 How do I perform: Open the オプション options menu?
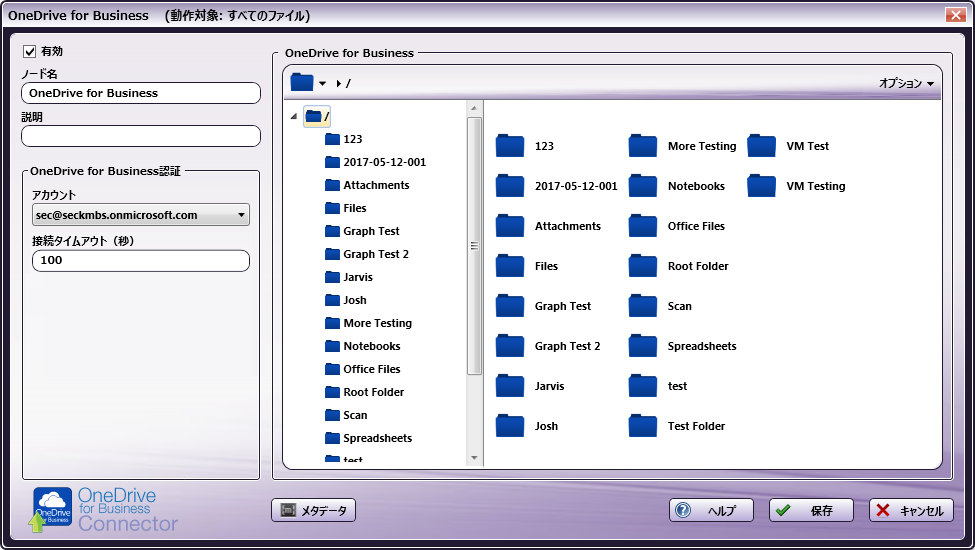(x=906, y=83)
